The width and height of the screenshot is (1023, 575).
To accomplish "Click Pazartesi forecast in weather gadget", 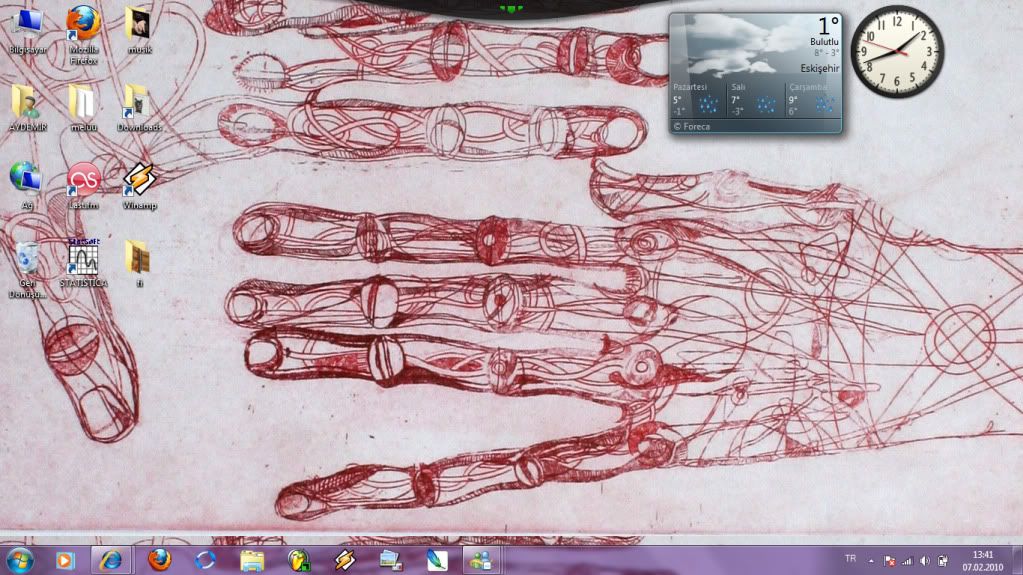I will (x=696, y=100).
